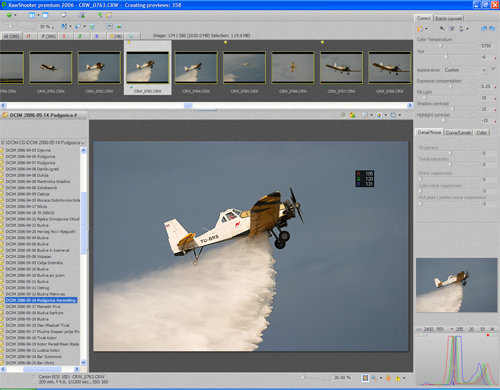
Task: Click the globe icon in thumbnail toolbar
Action: pyautogui.click(x=92, y=26)
